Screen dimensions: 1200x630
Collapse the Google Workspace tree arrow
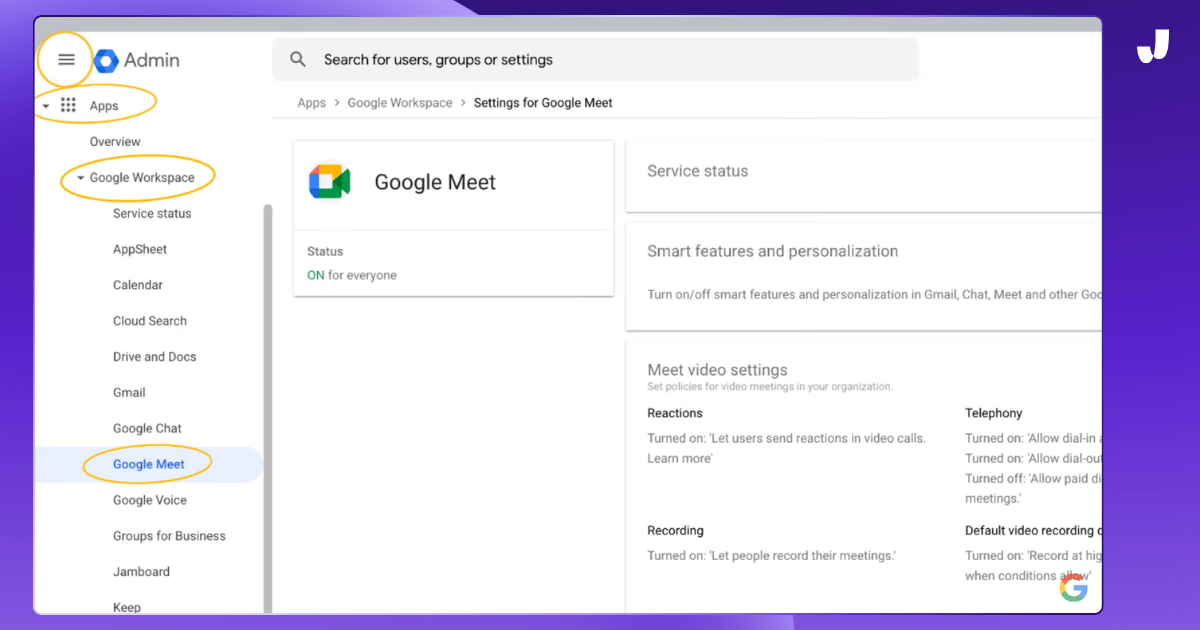pos(80,178)
